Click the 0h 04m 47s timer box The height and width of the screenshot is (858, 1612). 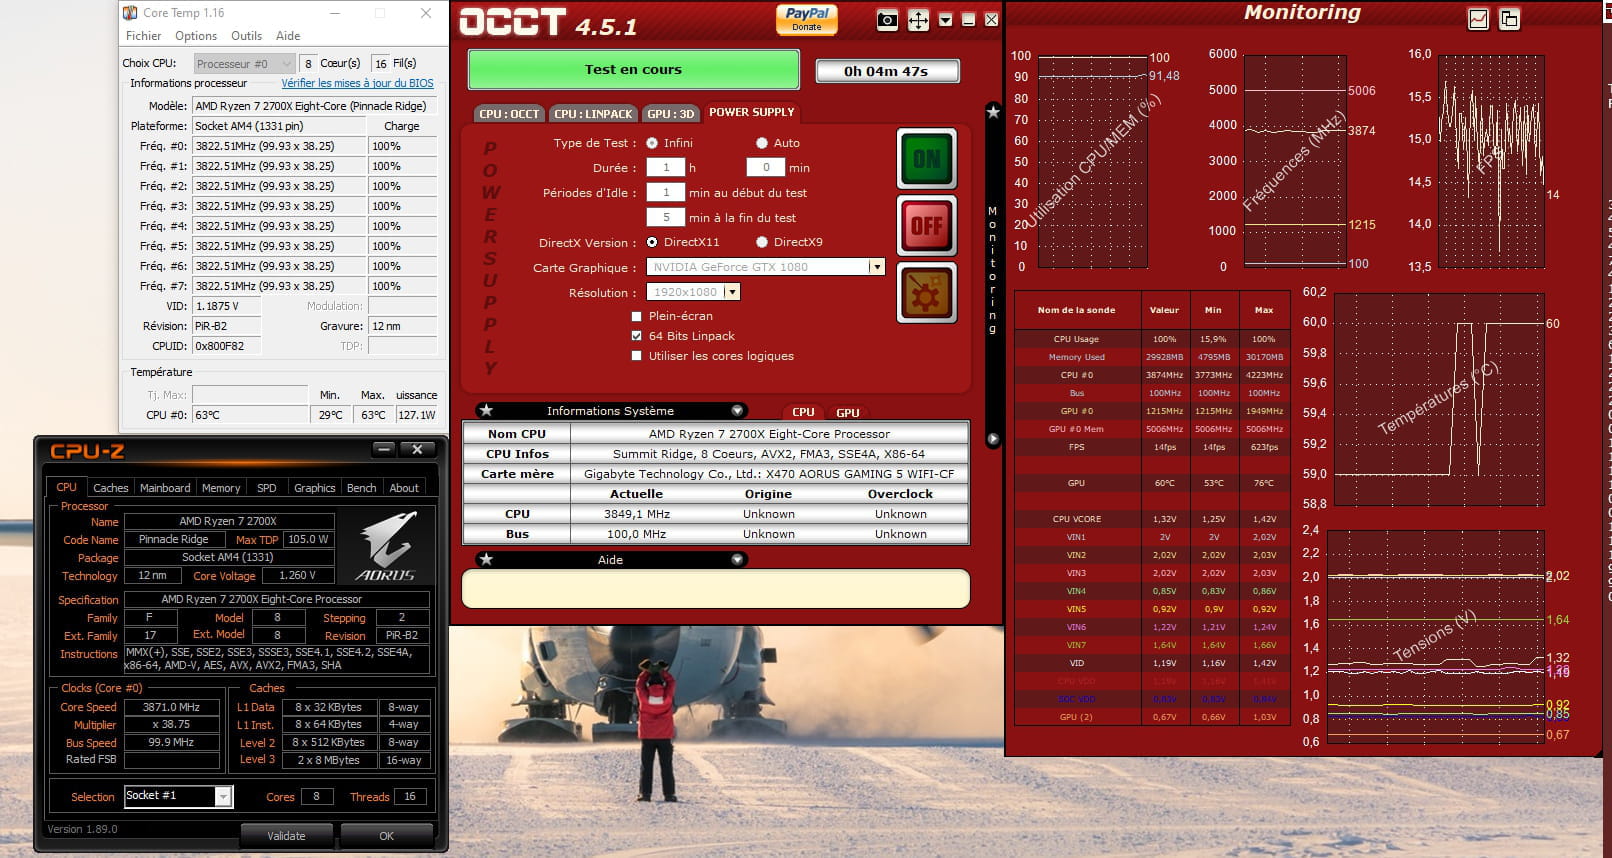pos(887,71)
